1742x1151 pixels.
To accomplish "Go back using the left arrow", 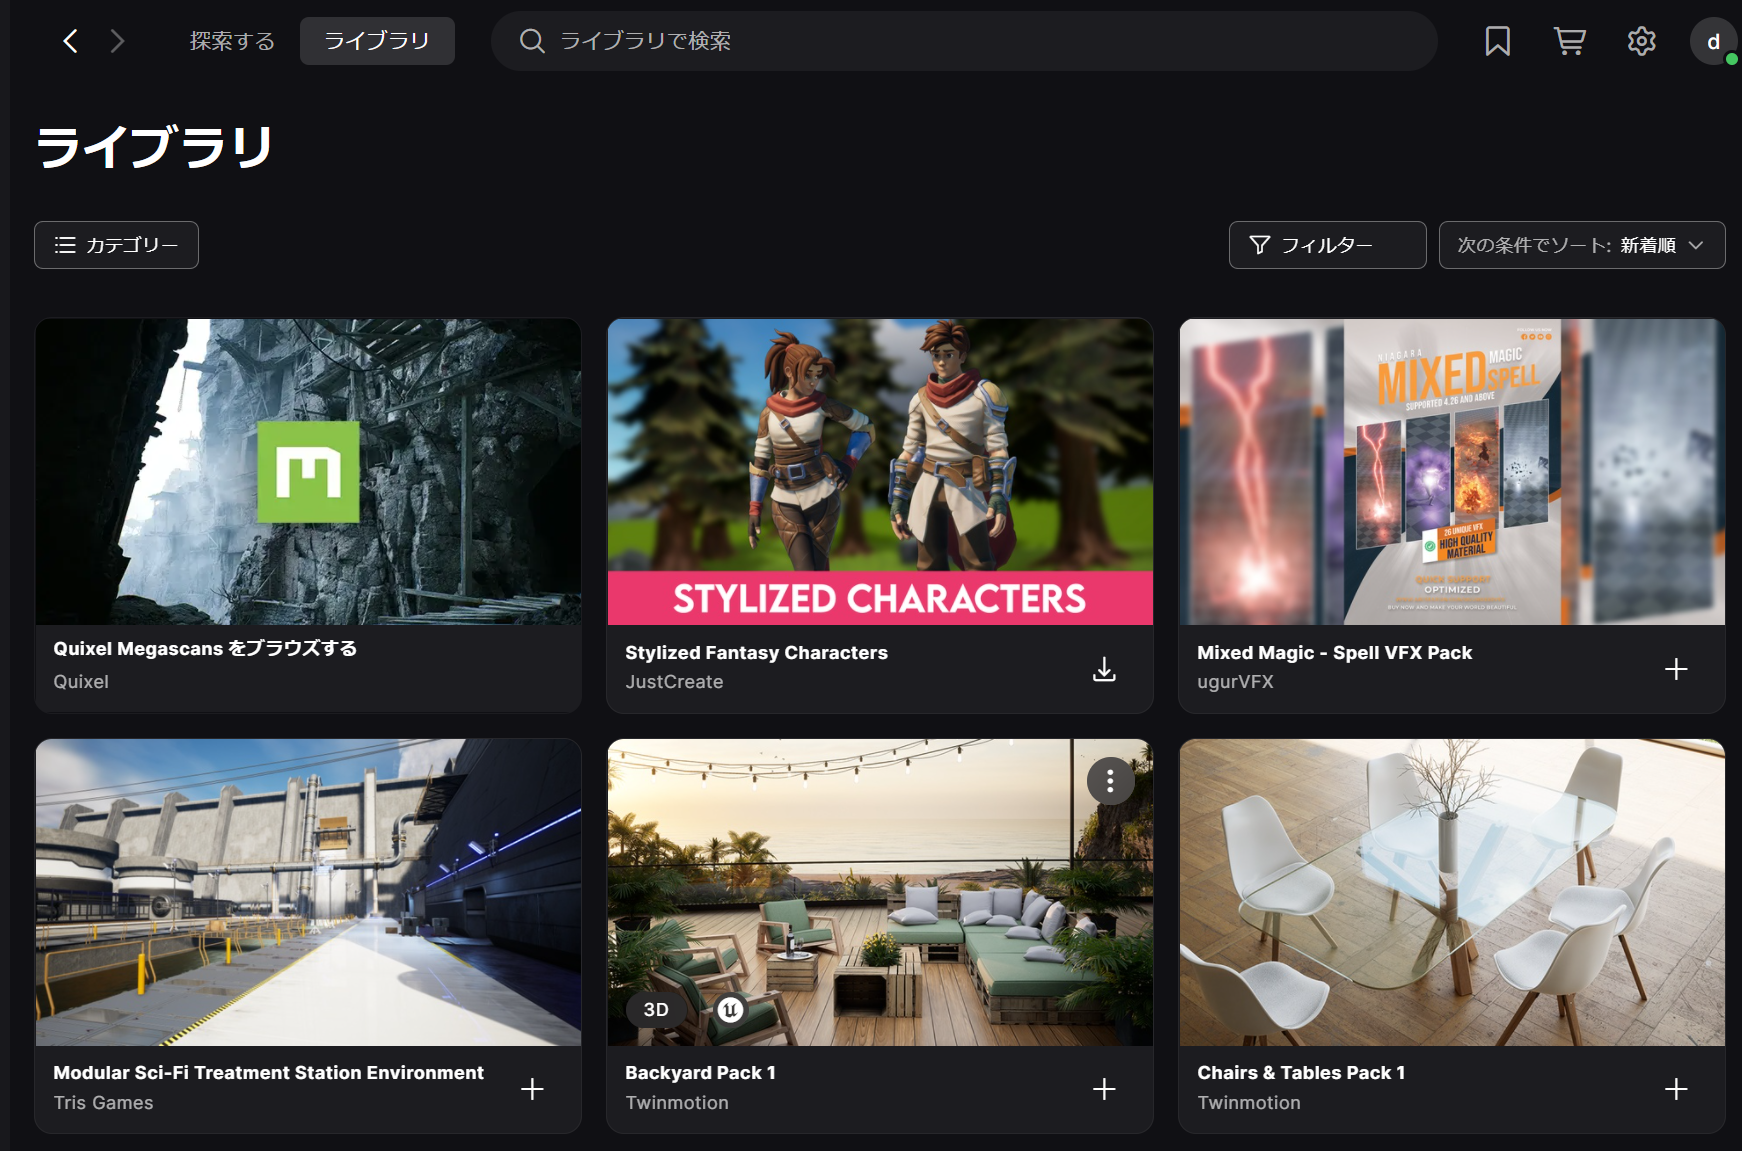I will [x=70, y=41].
